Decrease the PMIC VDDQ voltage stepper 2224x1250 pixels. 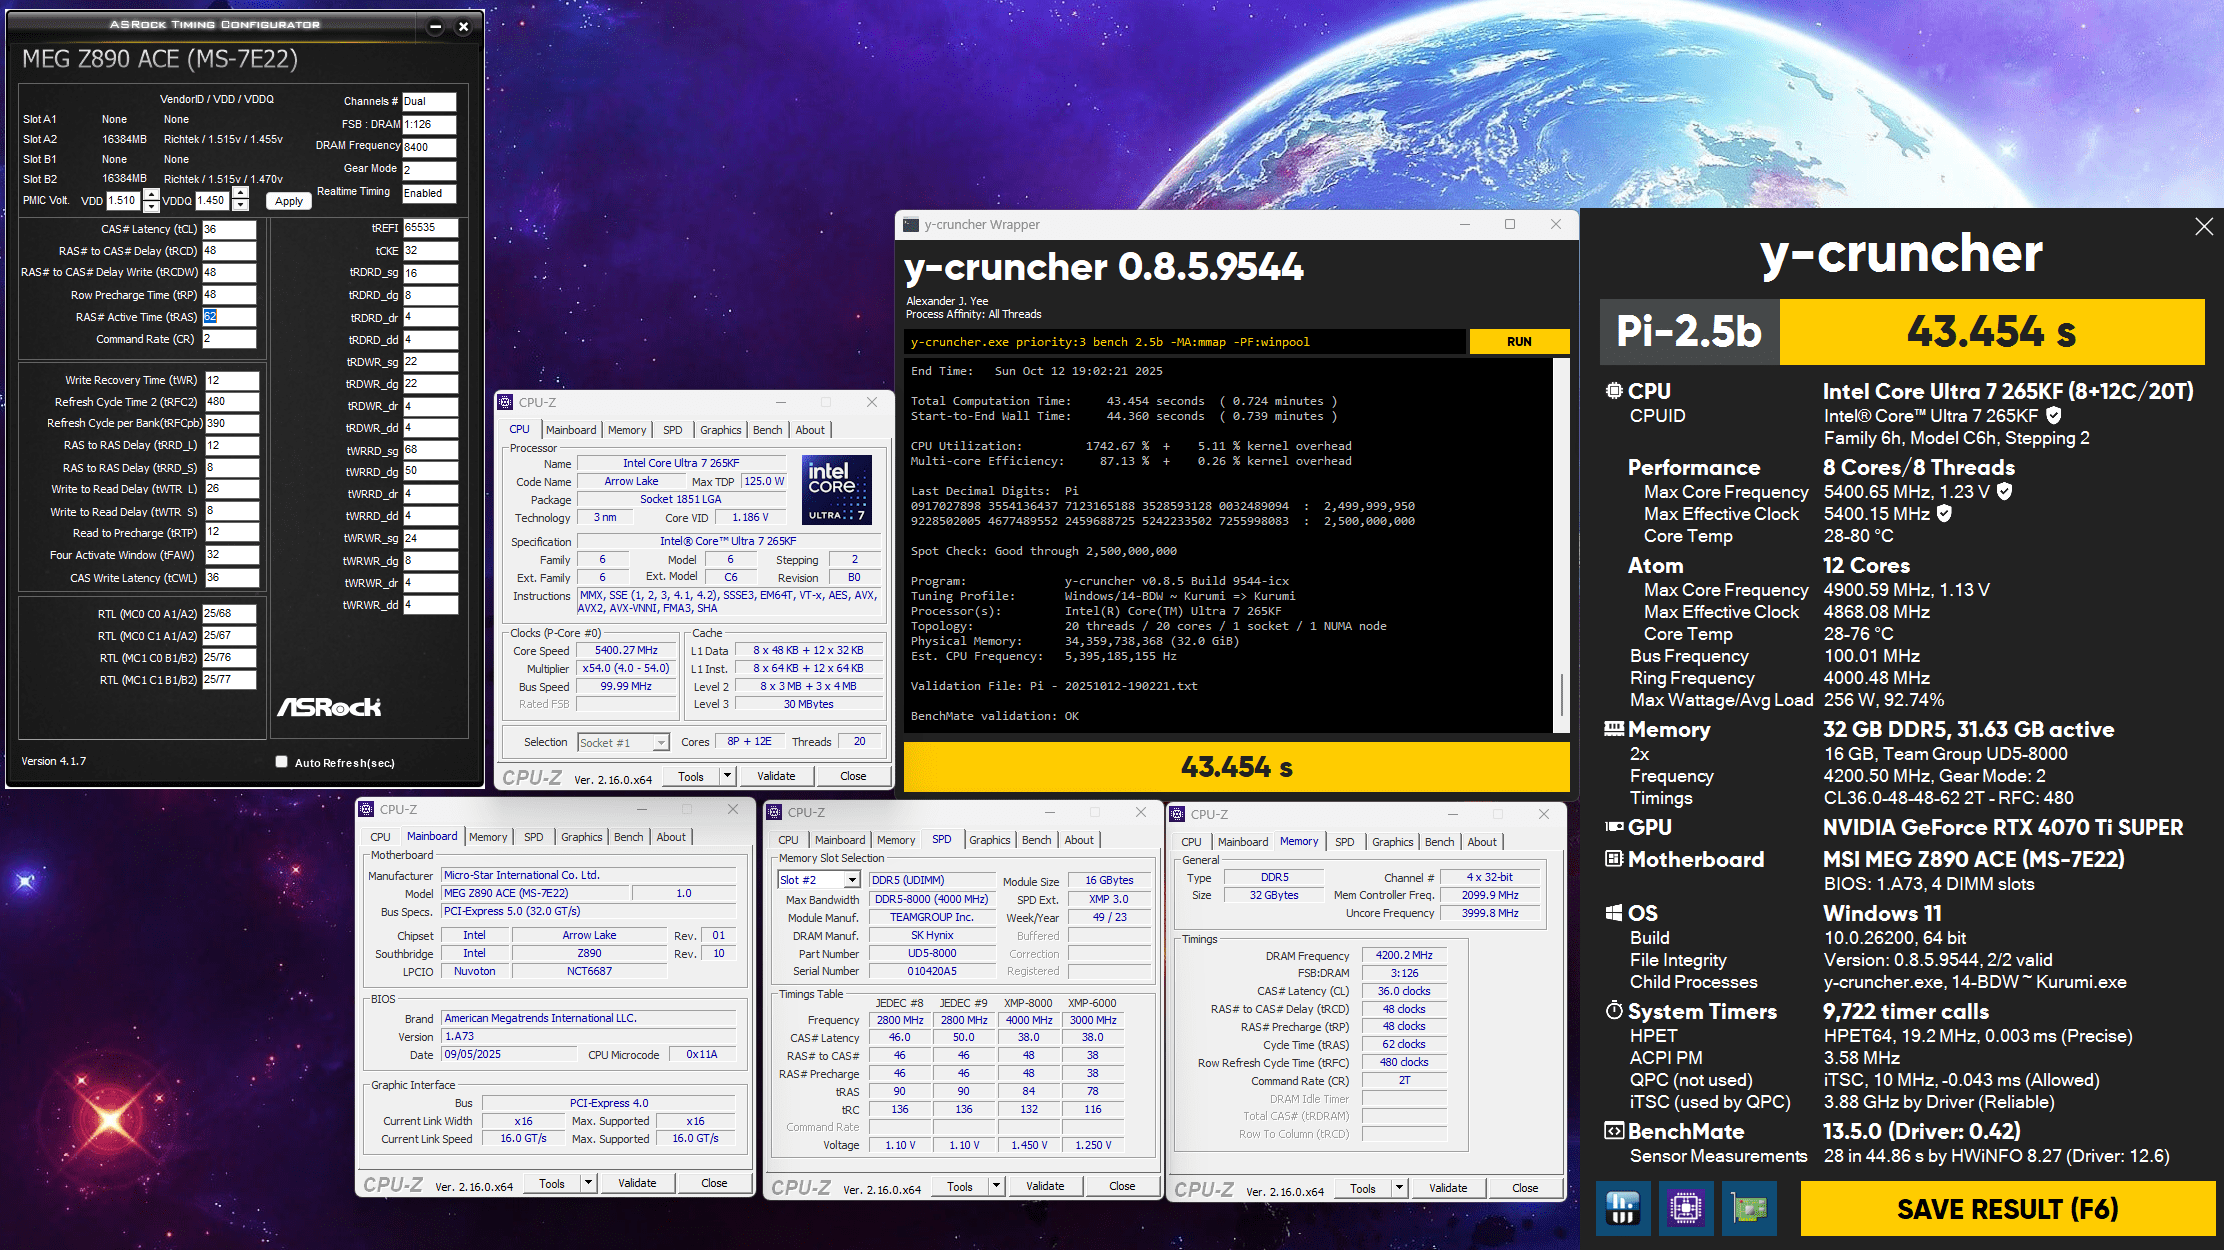pyautogui.click(x=240, y=206)
